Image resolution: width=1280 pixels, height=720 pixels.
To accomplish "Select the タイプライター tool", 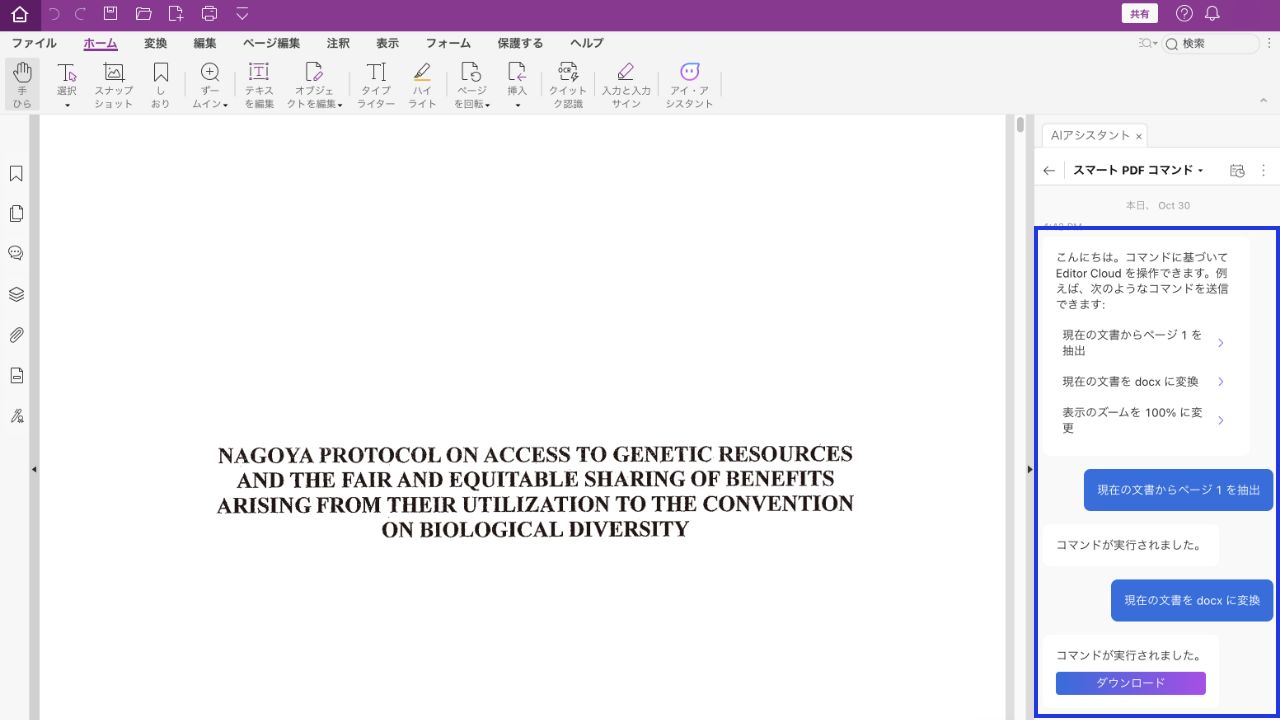I will pyautogui.click(x=376, y=85).
